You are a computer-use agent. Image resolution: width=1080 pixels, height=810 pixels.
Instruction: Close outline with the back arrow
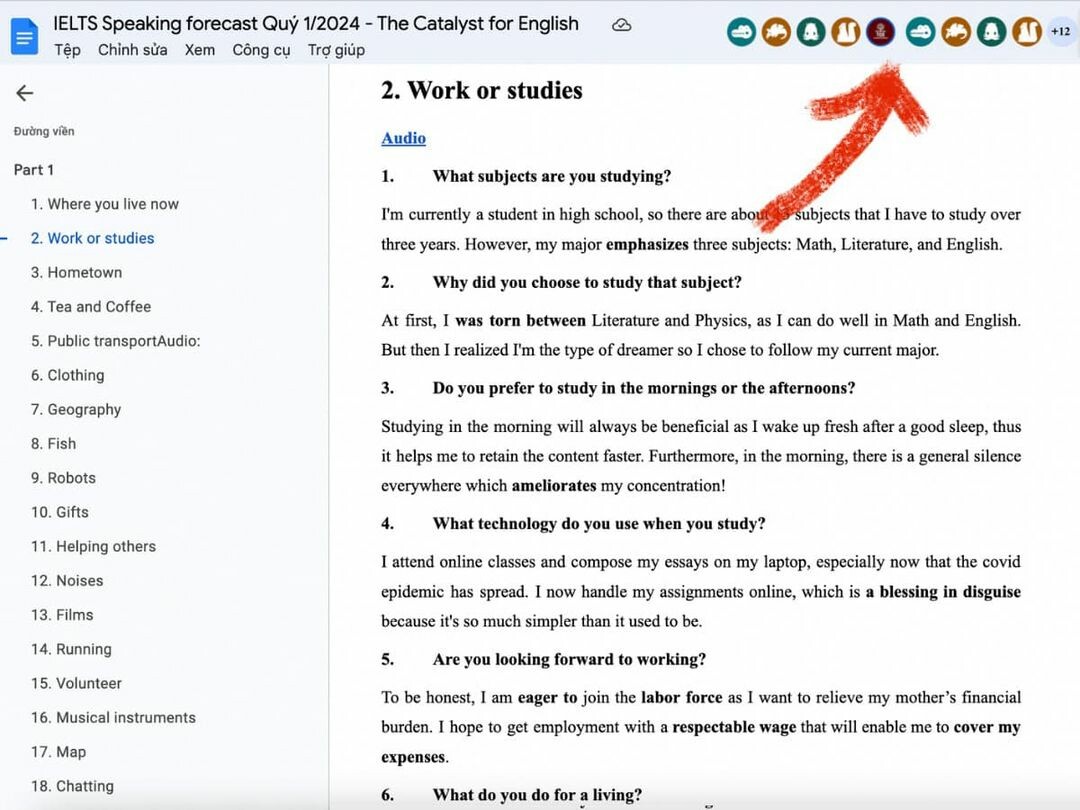[x=25, y=93]
